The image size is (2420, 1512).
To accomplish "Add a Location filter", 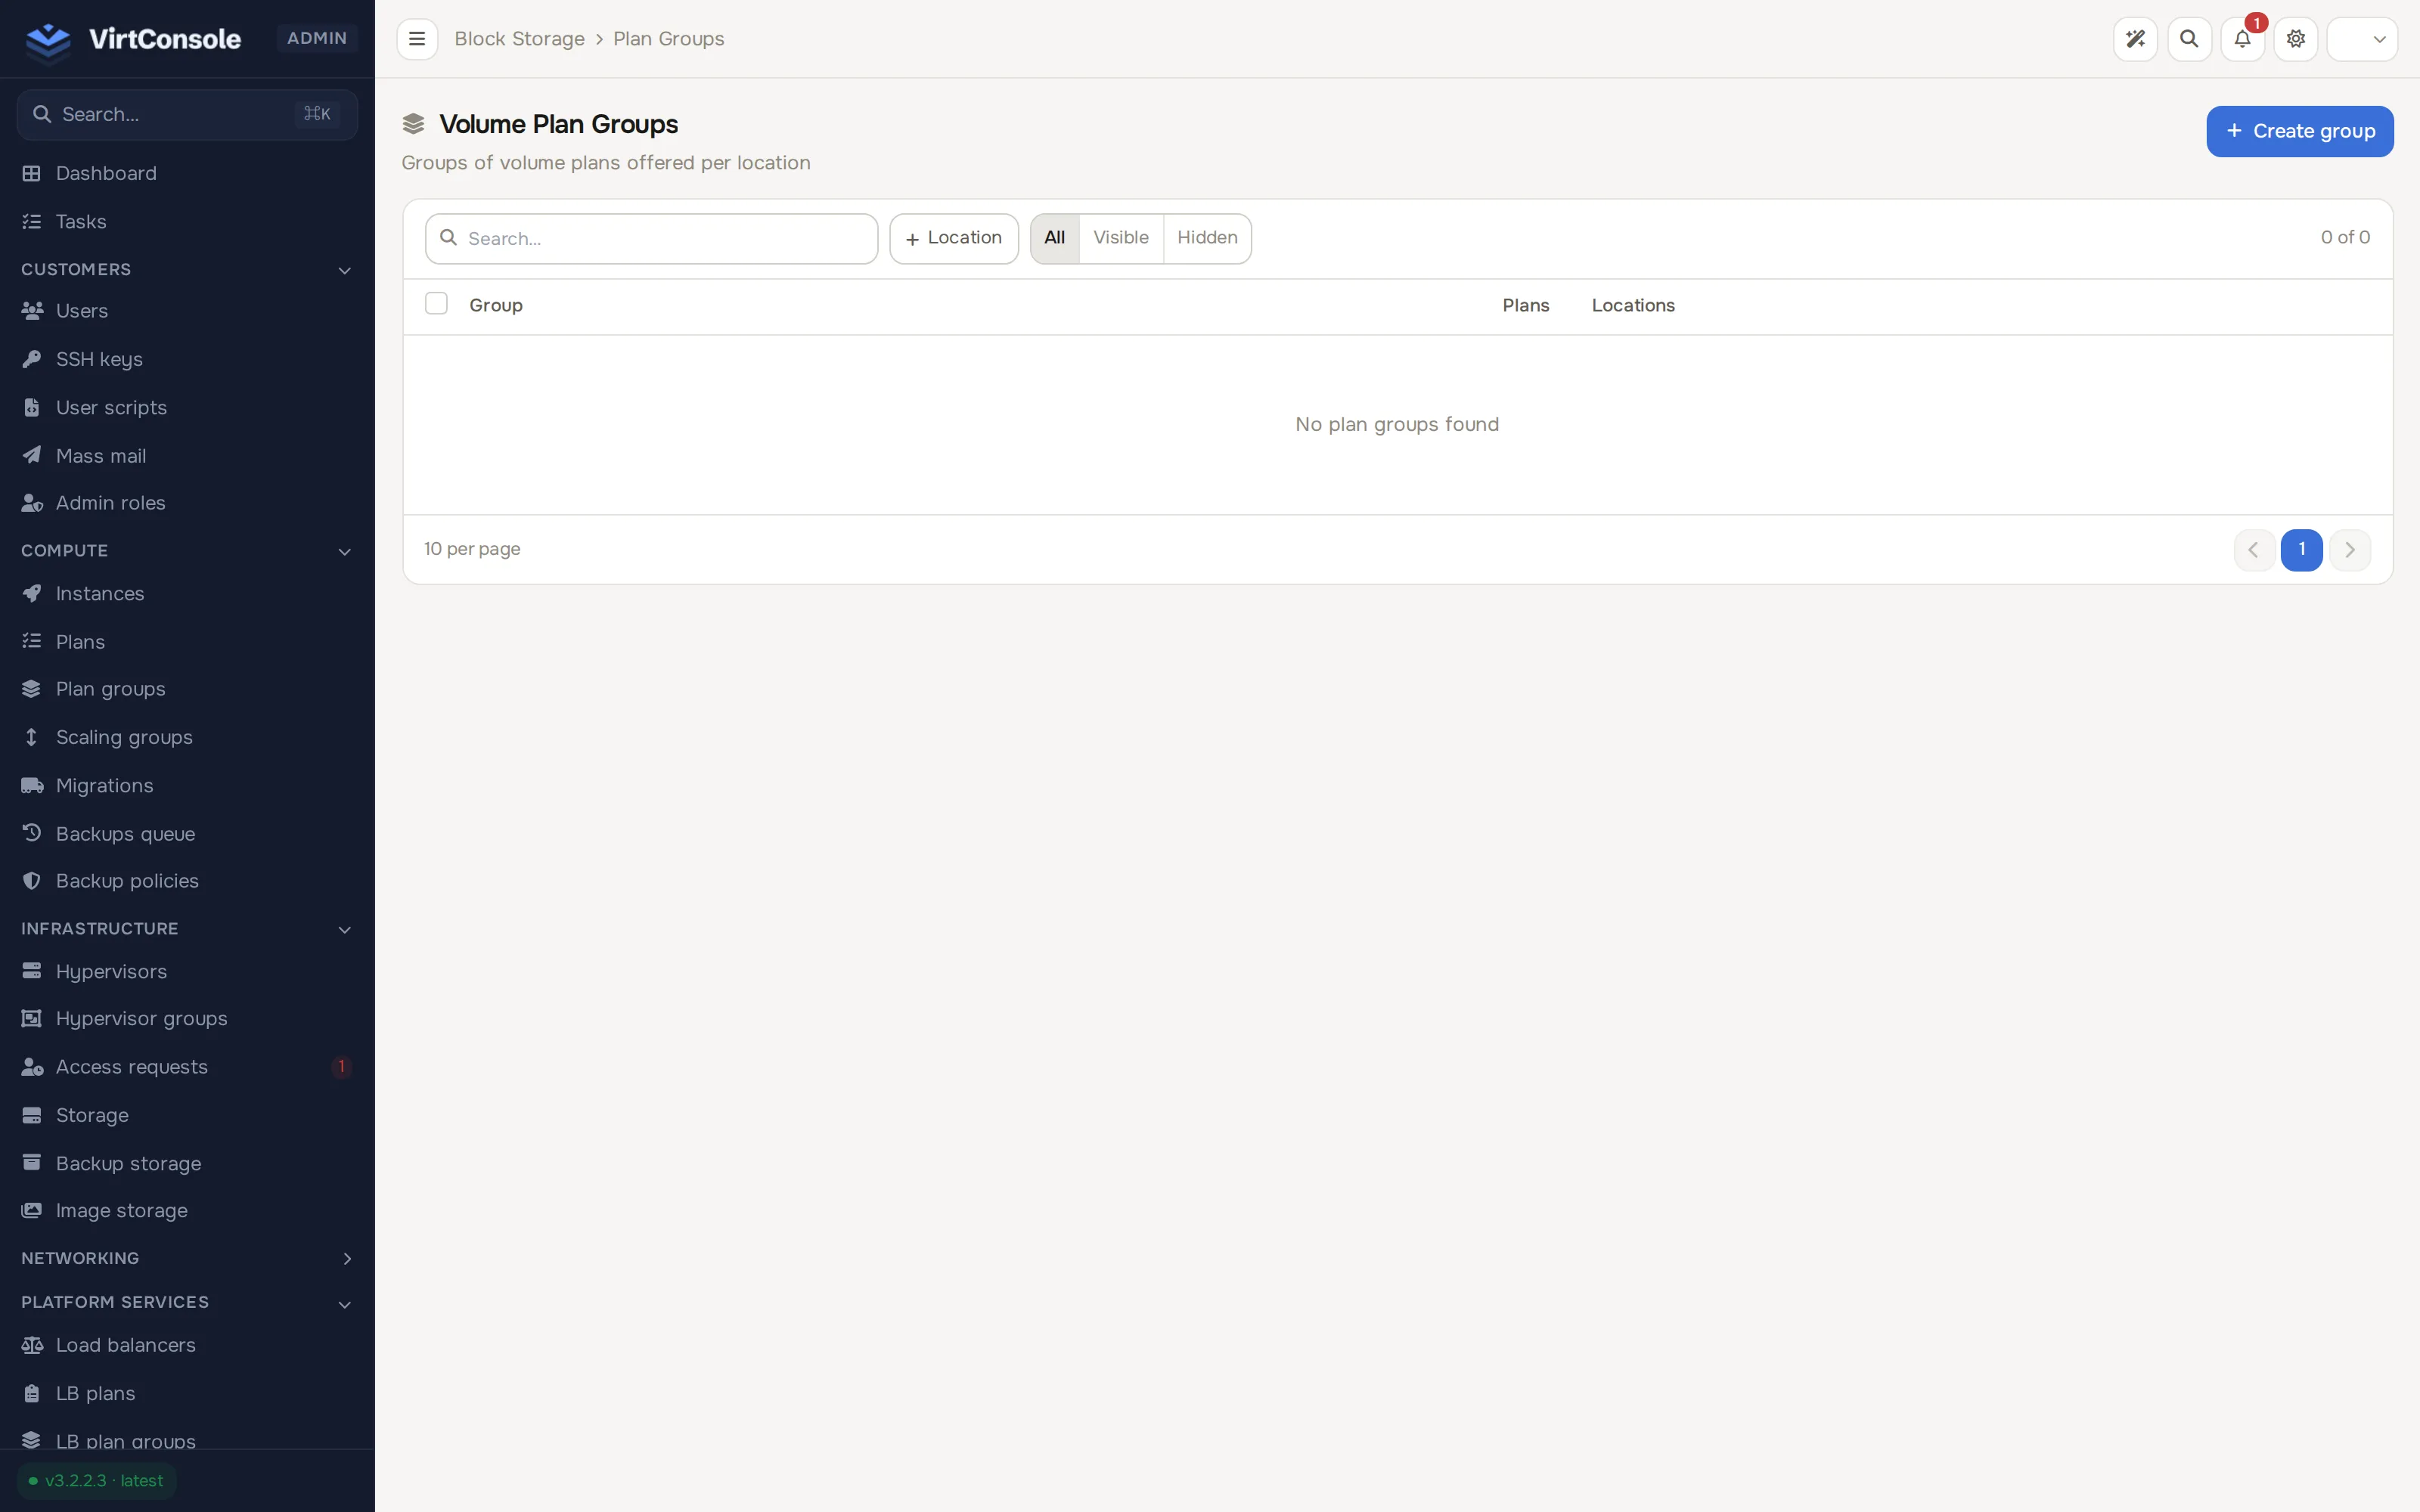I will click(x=954, y=238).
